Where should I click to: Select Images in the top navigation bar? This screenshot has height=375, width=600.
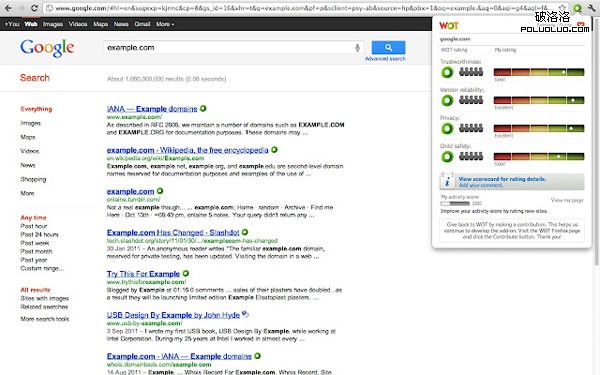pos(53,24)
